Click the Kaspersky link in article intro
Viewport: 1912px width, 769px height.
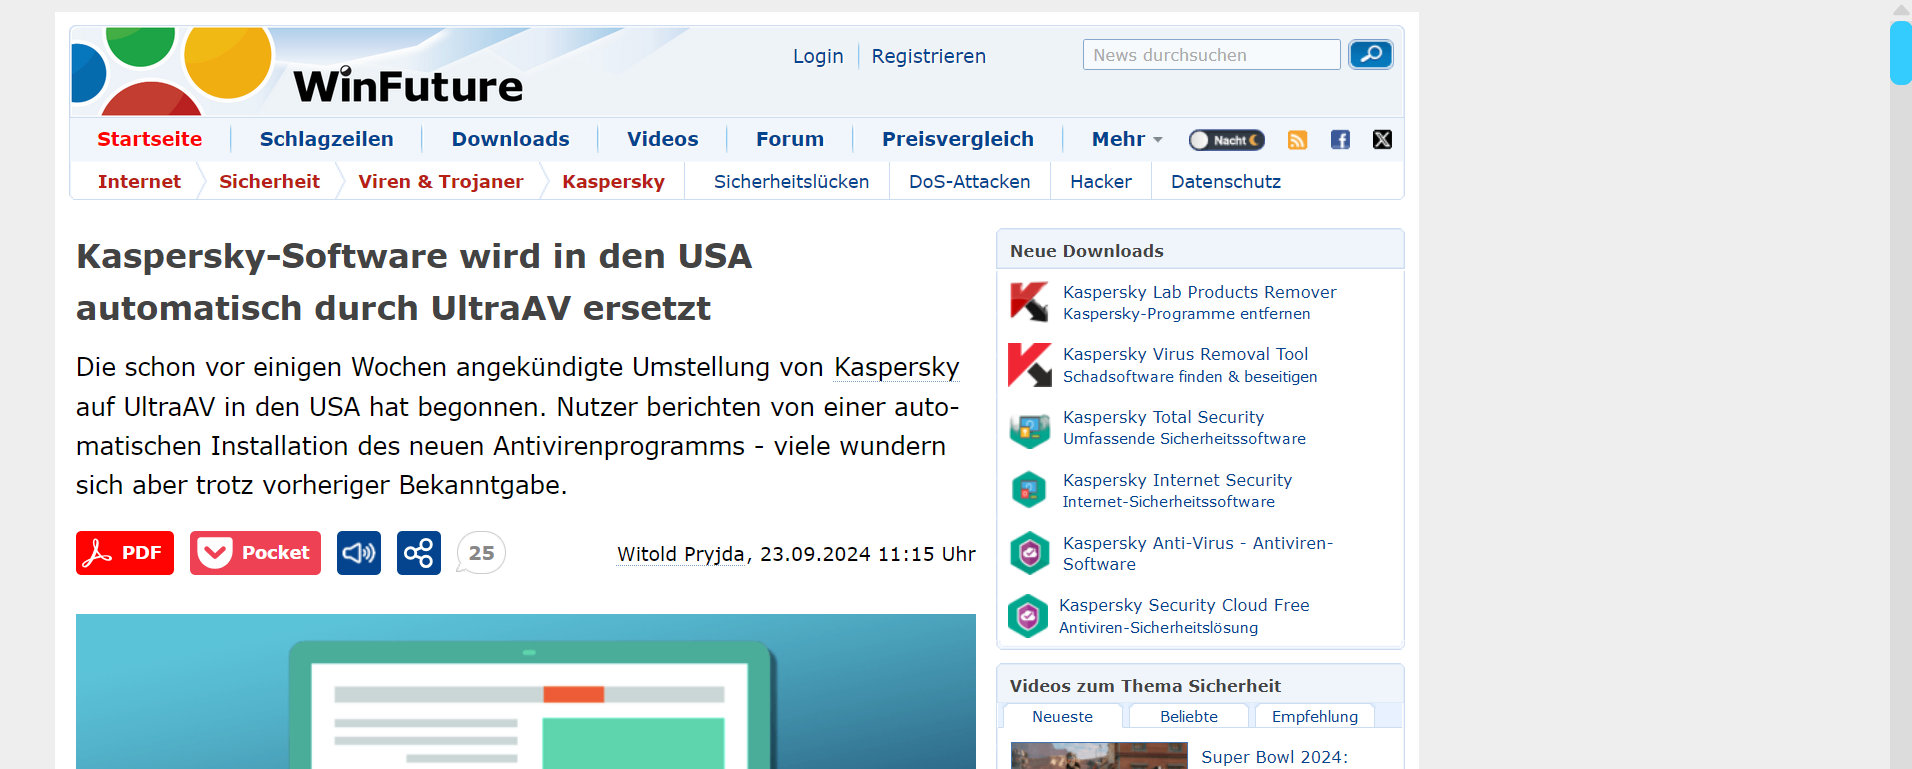point(897,367)
